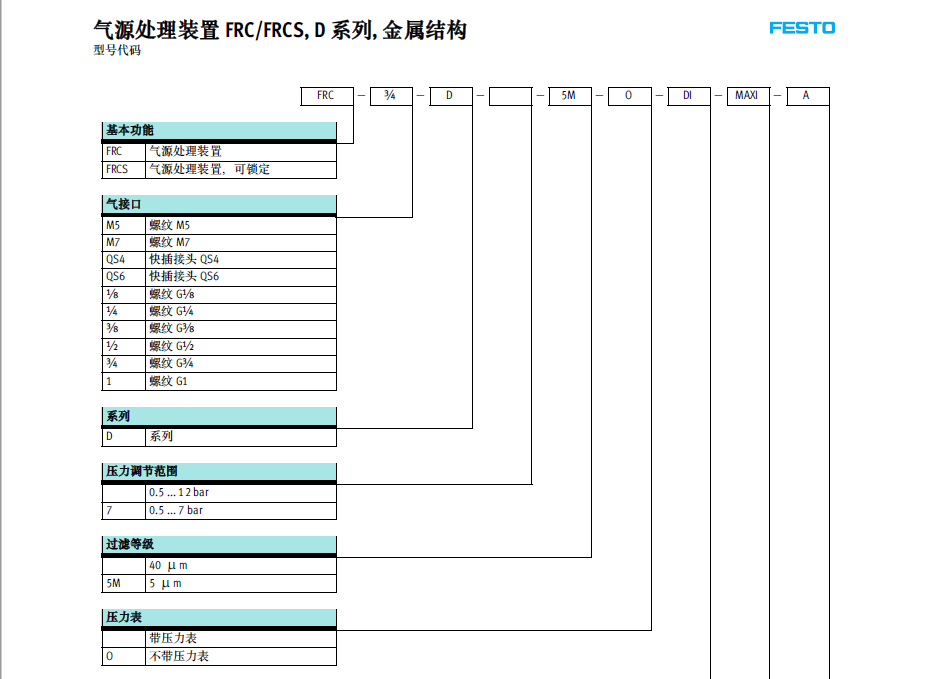Select the QS4 code cell
935x679 pixels.
[124, 260]
